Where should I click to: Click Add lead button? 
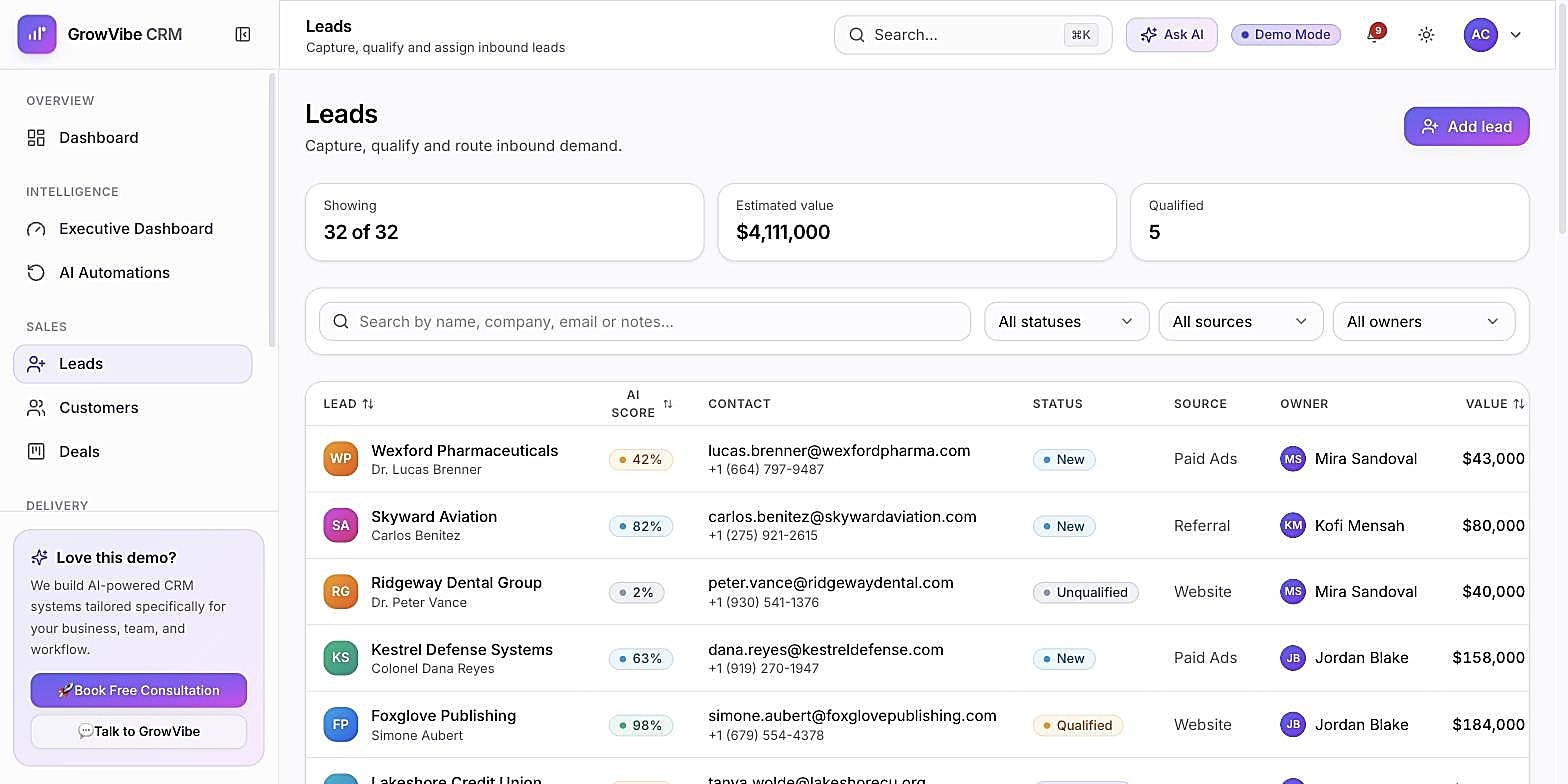click(x=1466, y=126)
